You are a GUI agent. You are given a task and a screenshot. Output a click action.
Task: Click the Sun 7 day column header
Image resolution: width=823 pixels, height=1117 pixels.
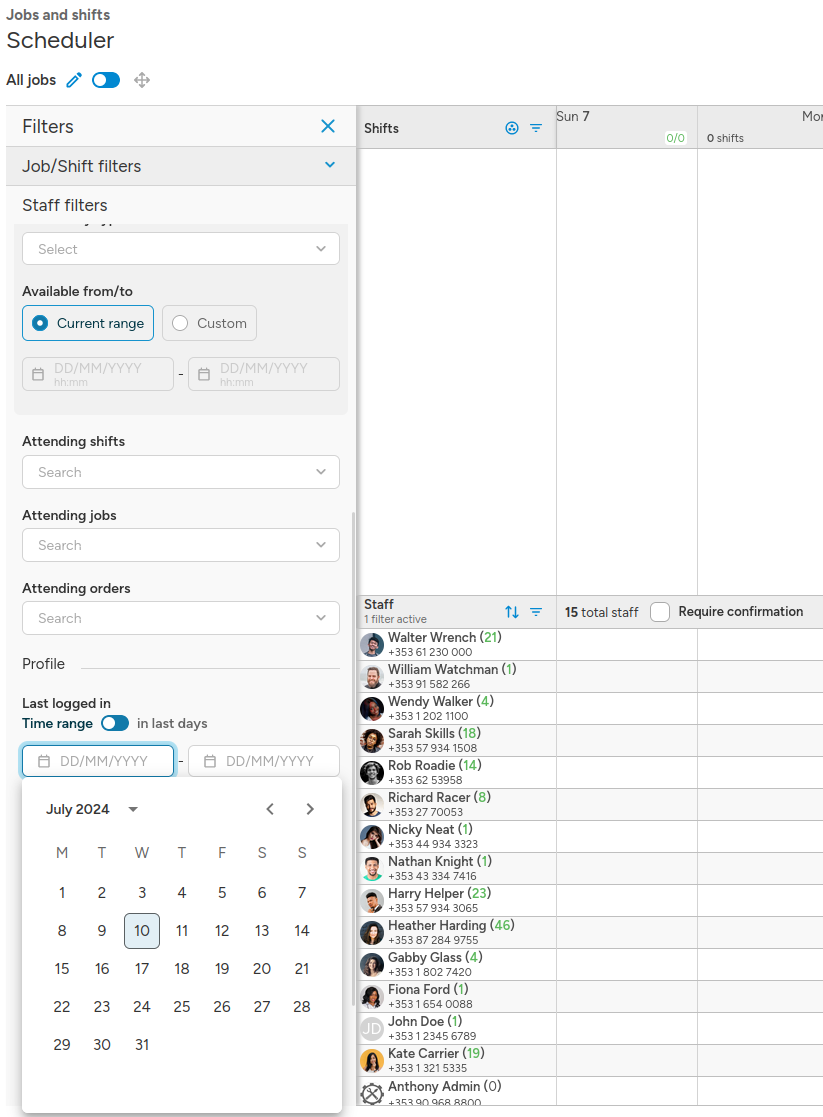tap(626, 128)
